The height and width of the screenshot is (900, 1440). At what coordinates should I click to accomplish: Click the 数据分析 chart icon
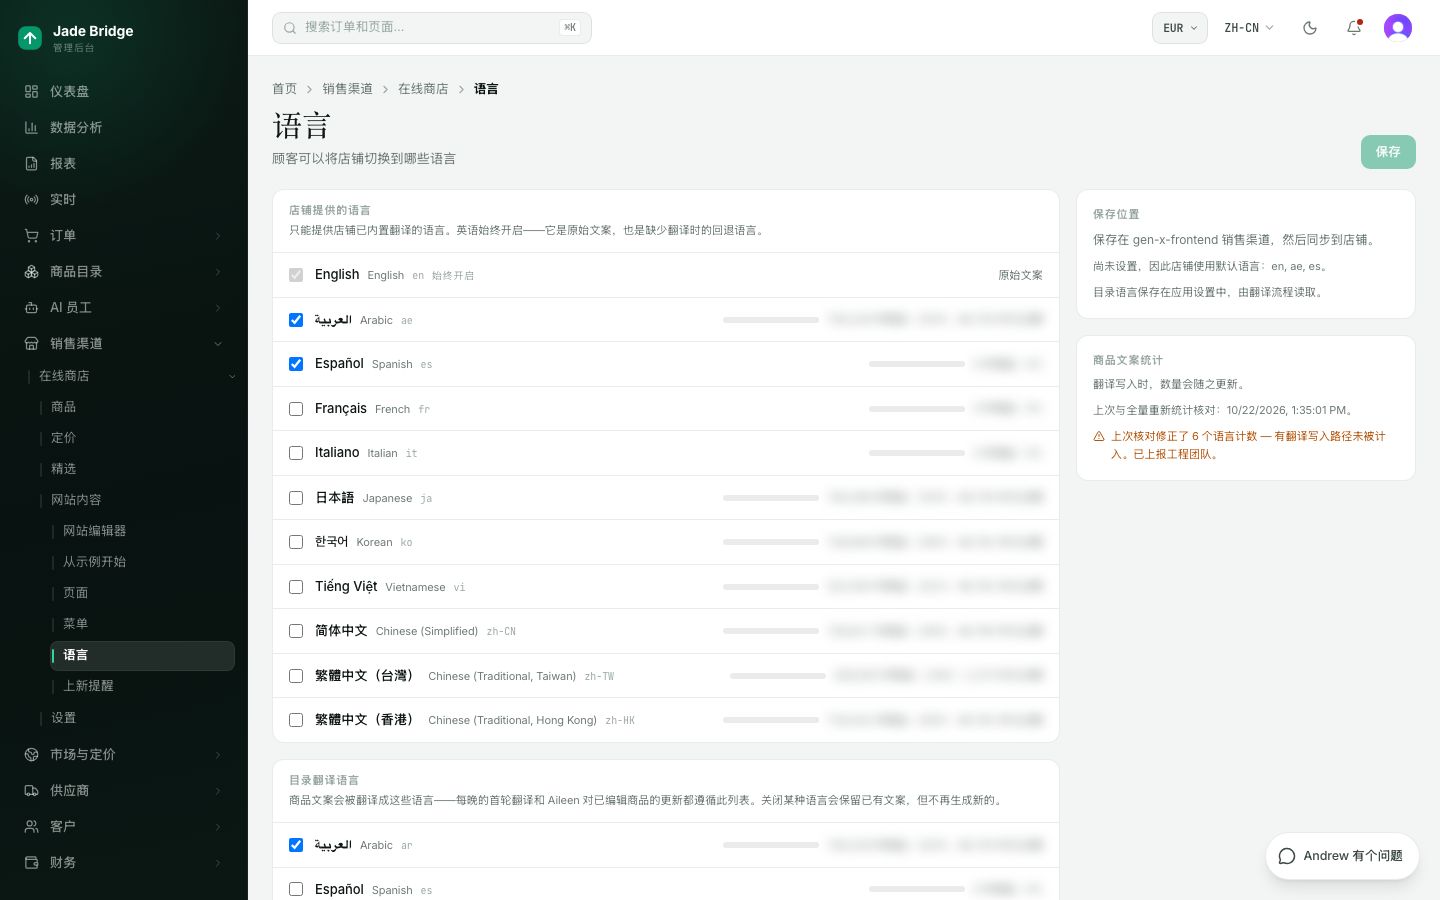(32, 127)
